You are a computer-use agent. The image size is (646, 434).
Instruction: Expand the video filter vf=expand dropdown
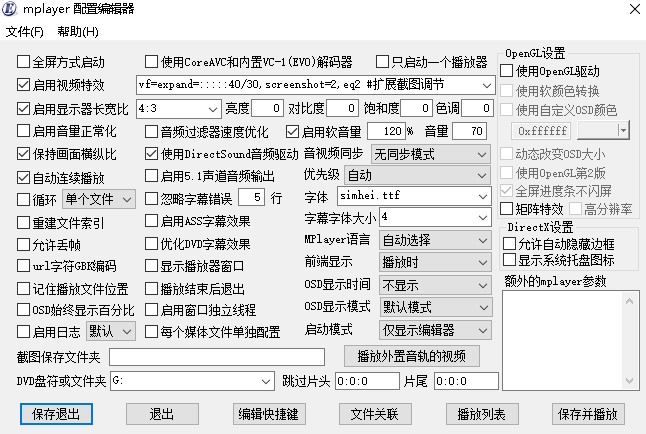pyautogui.click(x=487, y=85)
